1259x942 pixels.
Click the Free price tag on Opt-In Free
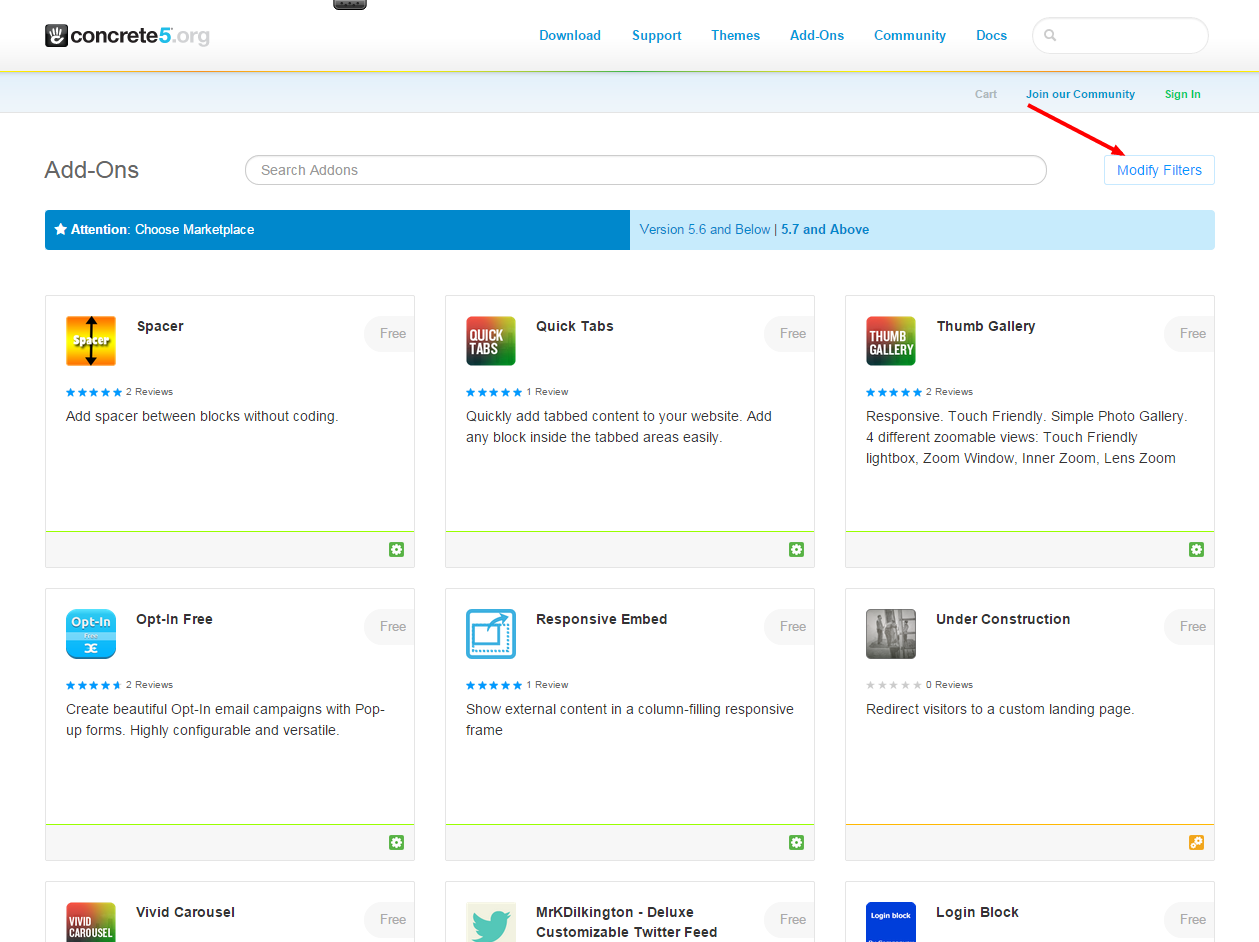[x=390, y=626]
